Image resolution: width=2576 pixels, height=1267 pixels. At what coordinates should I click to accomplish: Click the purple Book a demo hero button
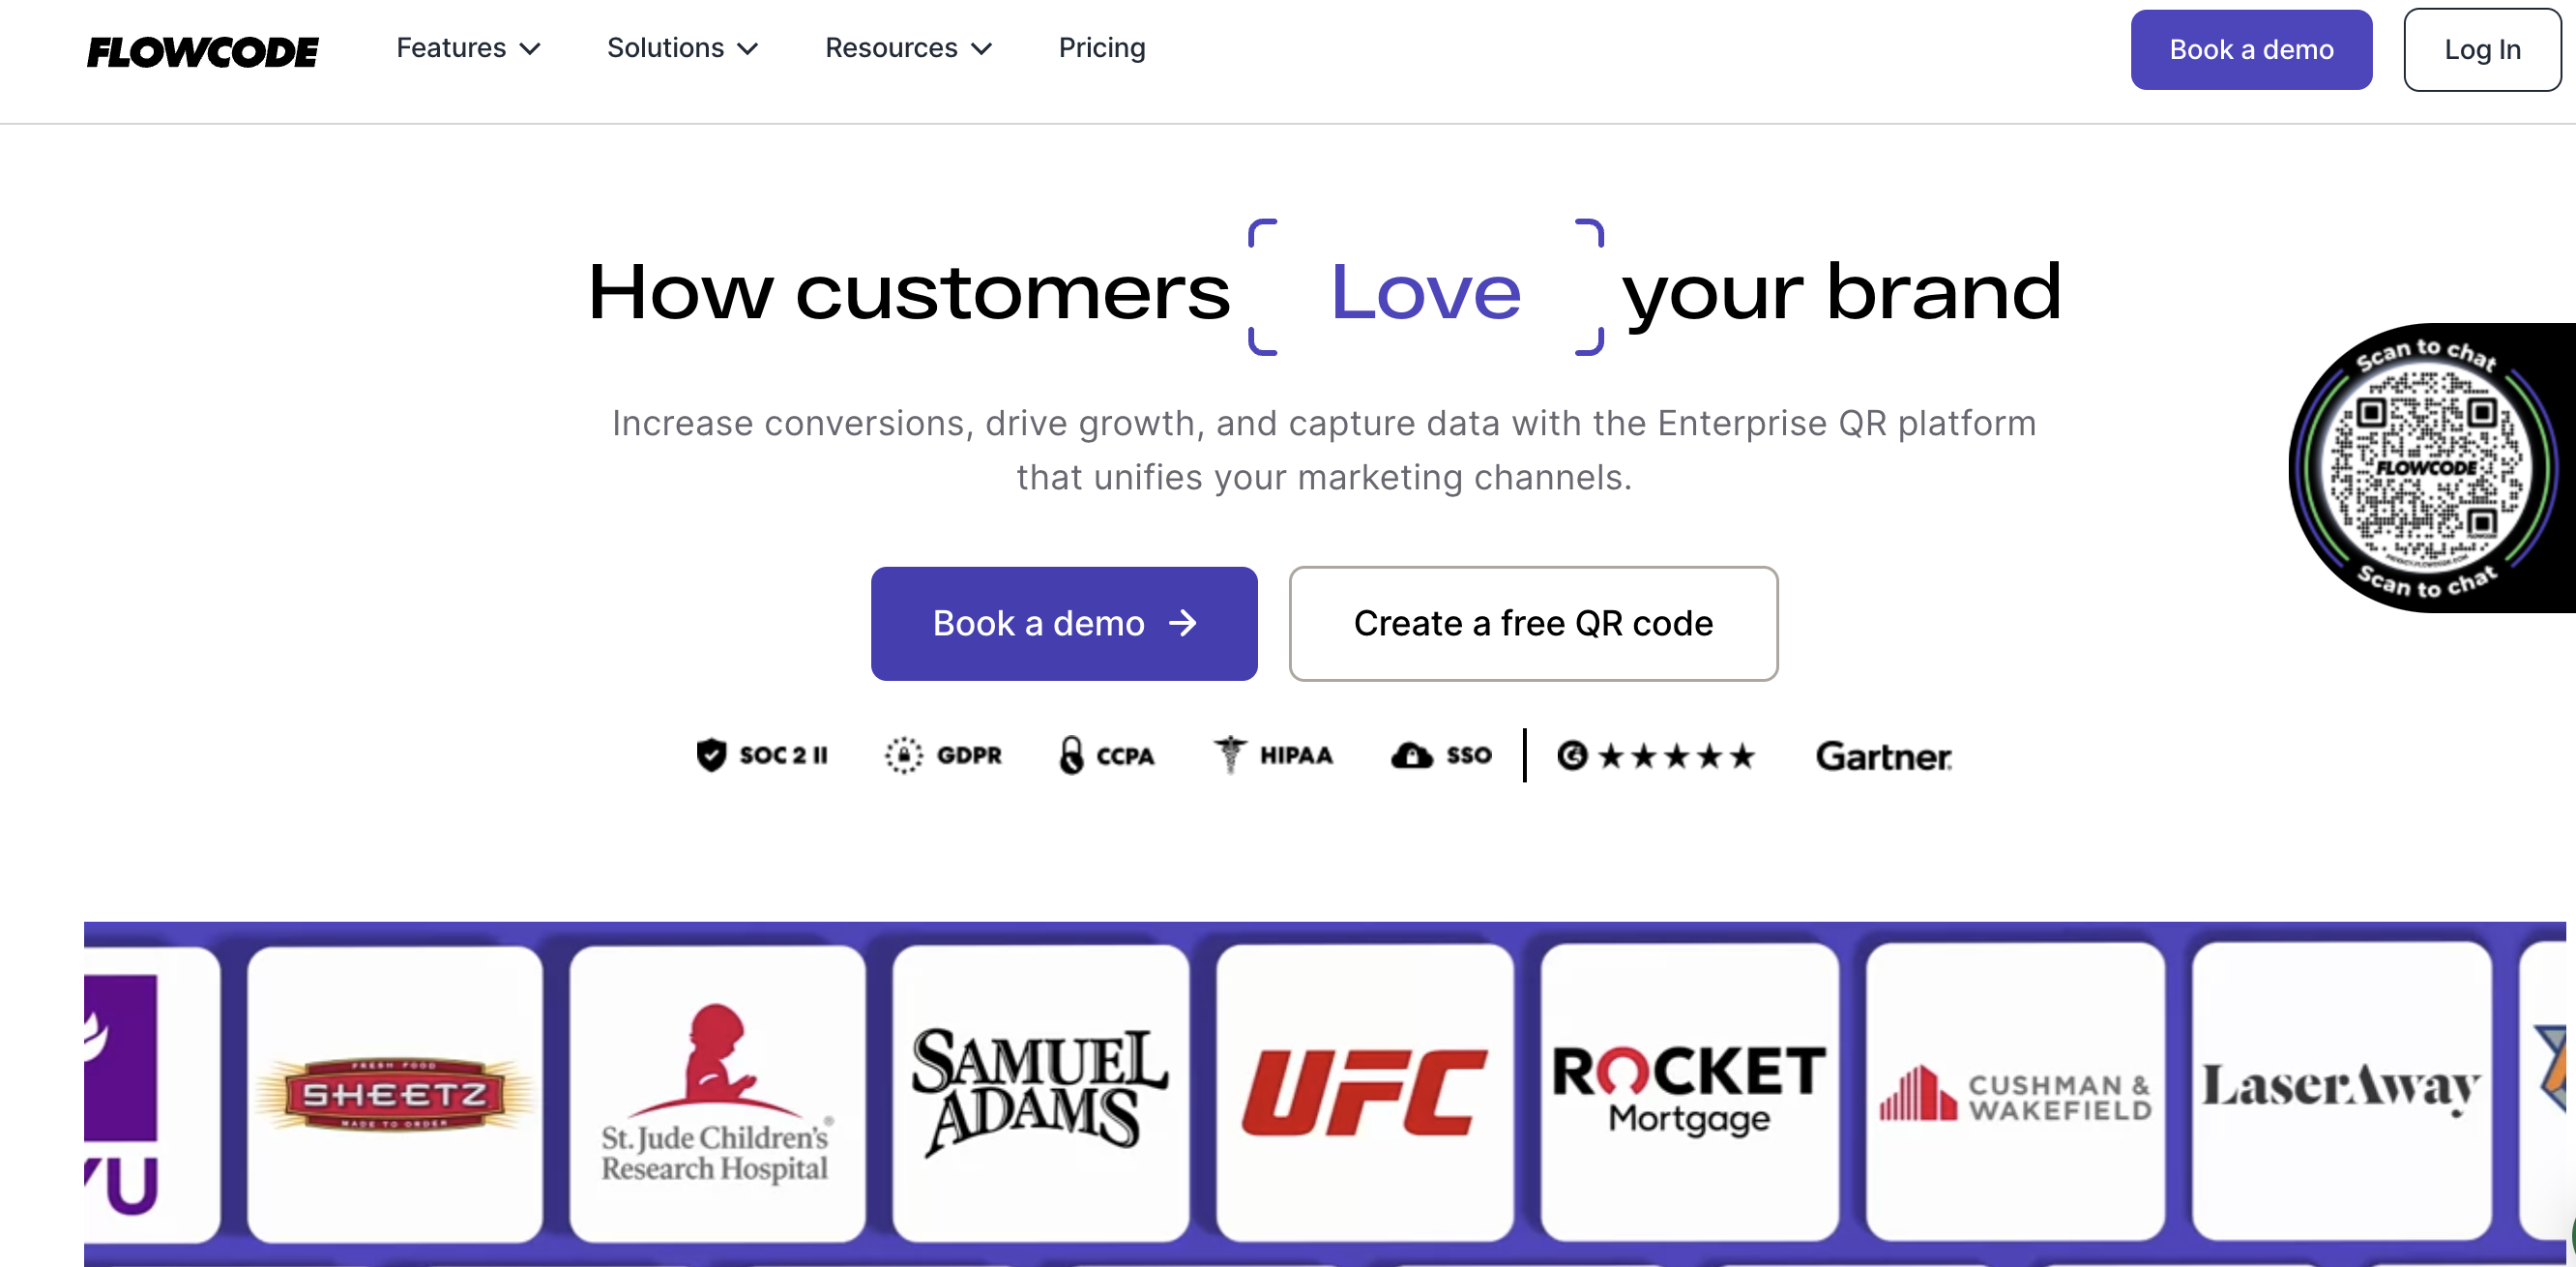[1063, 623]
